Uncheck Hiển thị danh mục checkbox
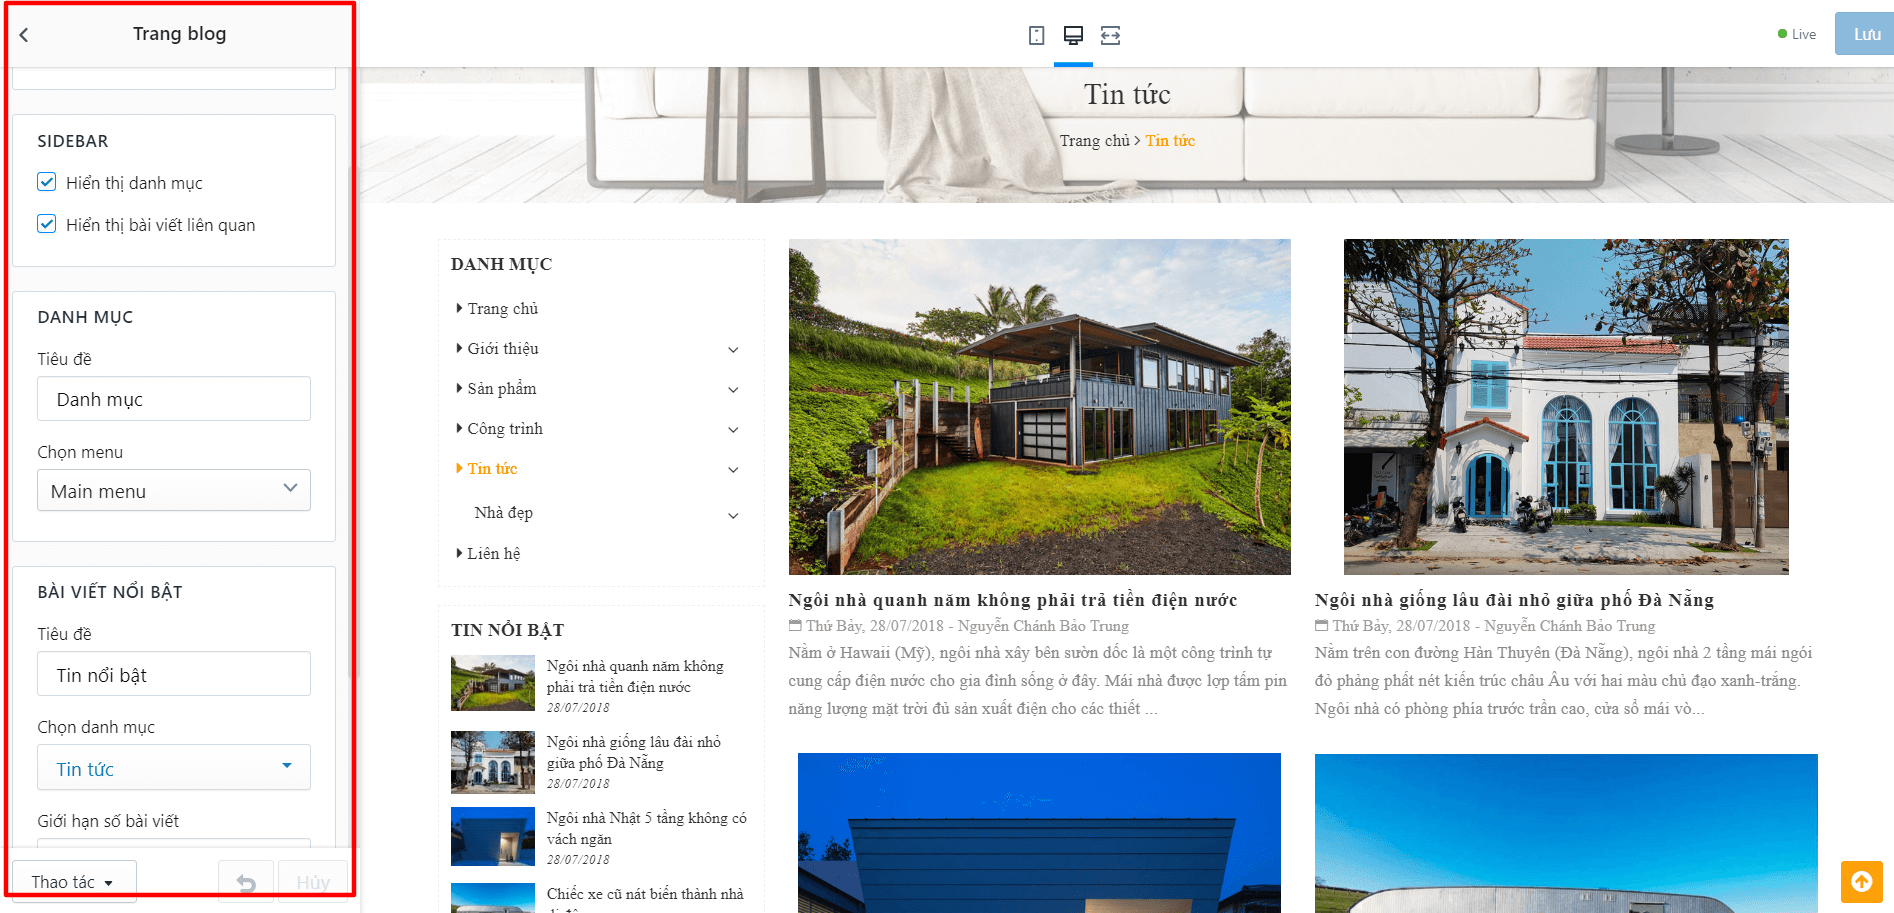Viewport: 1894px width, 913px height. point(47,182)
